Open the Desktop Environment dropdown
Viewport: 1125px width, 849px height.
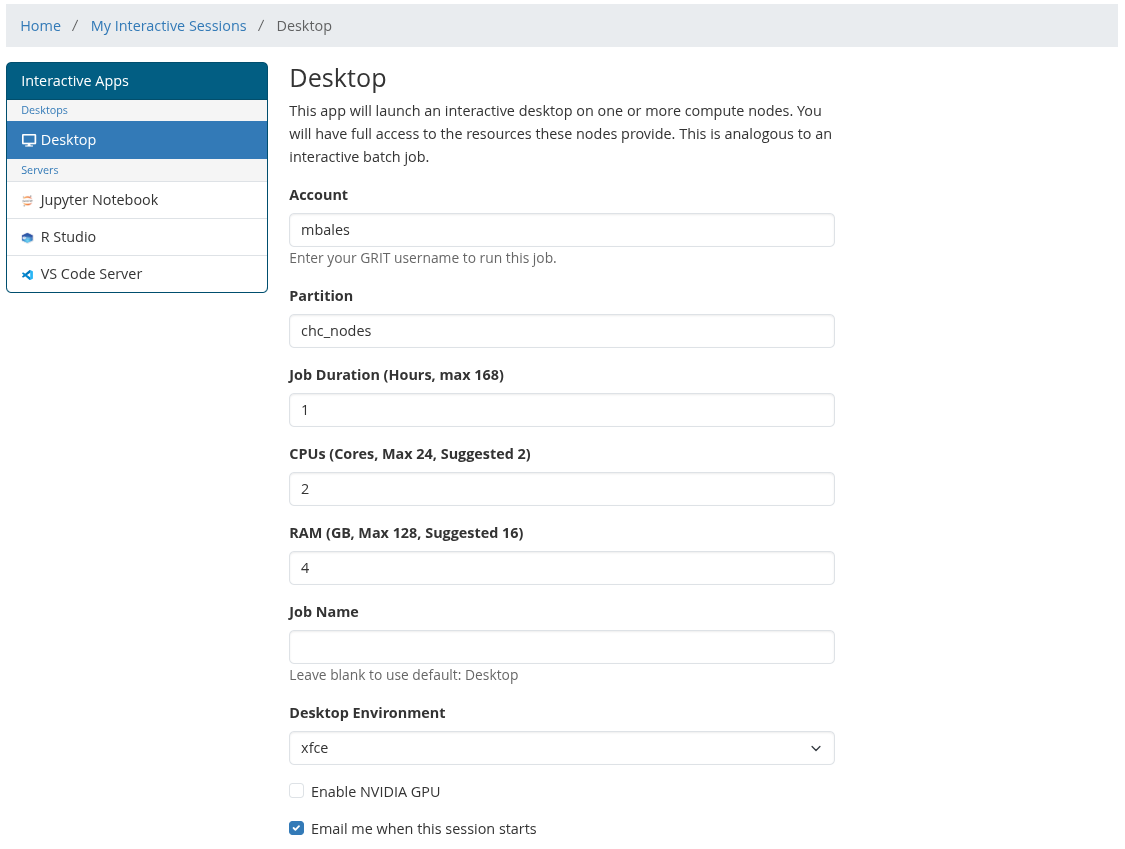point(561,748)
